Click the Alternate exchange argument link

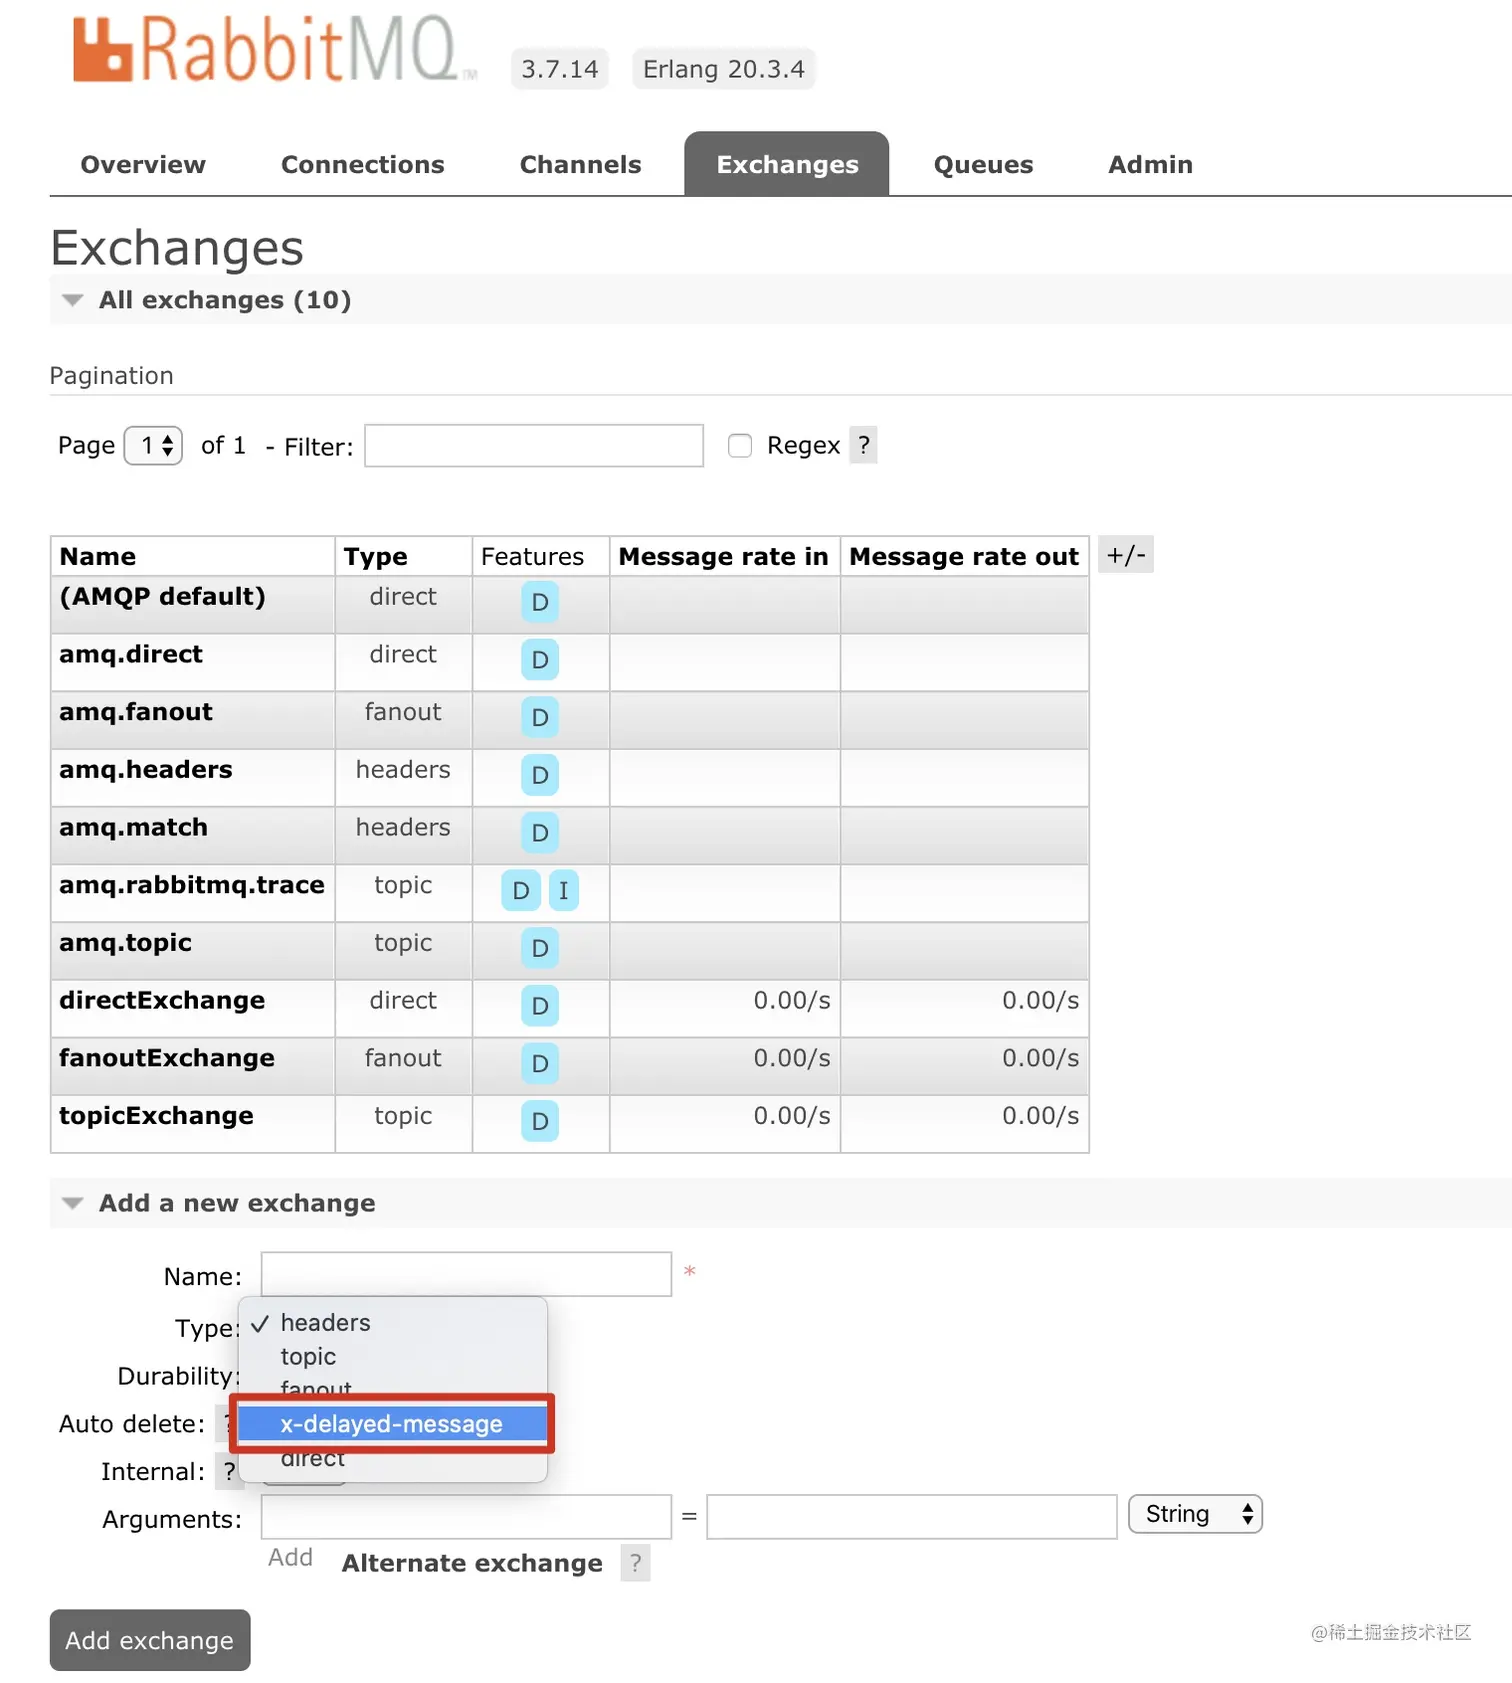[473, 1563]
